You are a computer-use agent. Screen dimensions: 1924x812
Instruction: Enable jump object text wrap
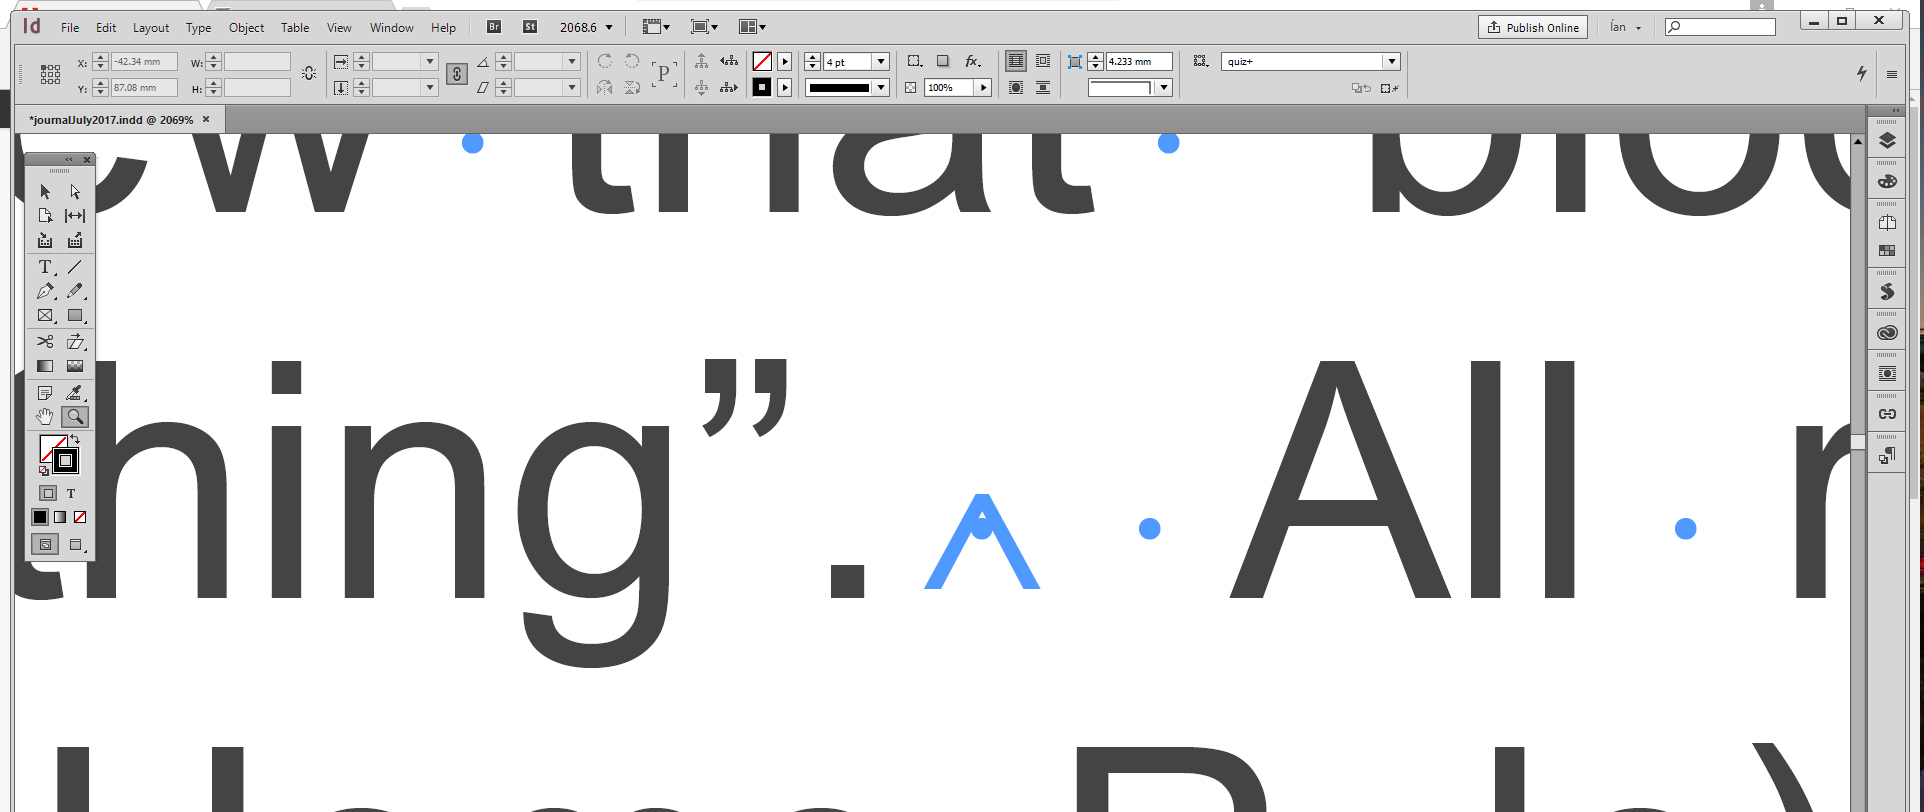coord(1043,88)
